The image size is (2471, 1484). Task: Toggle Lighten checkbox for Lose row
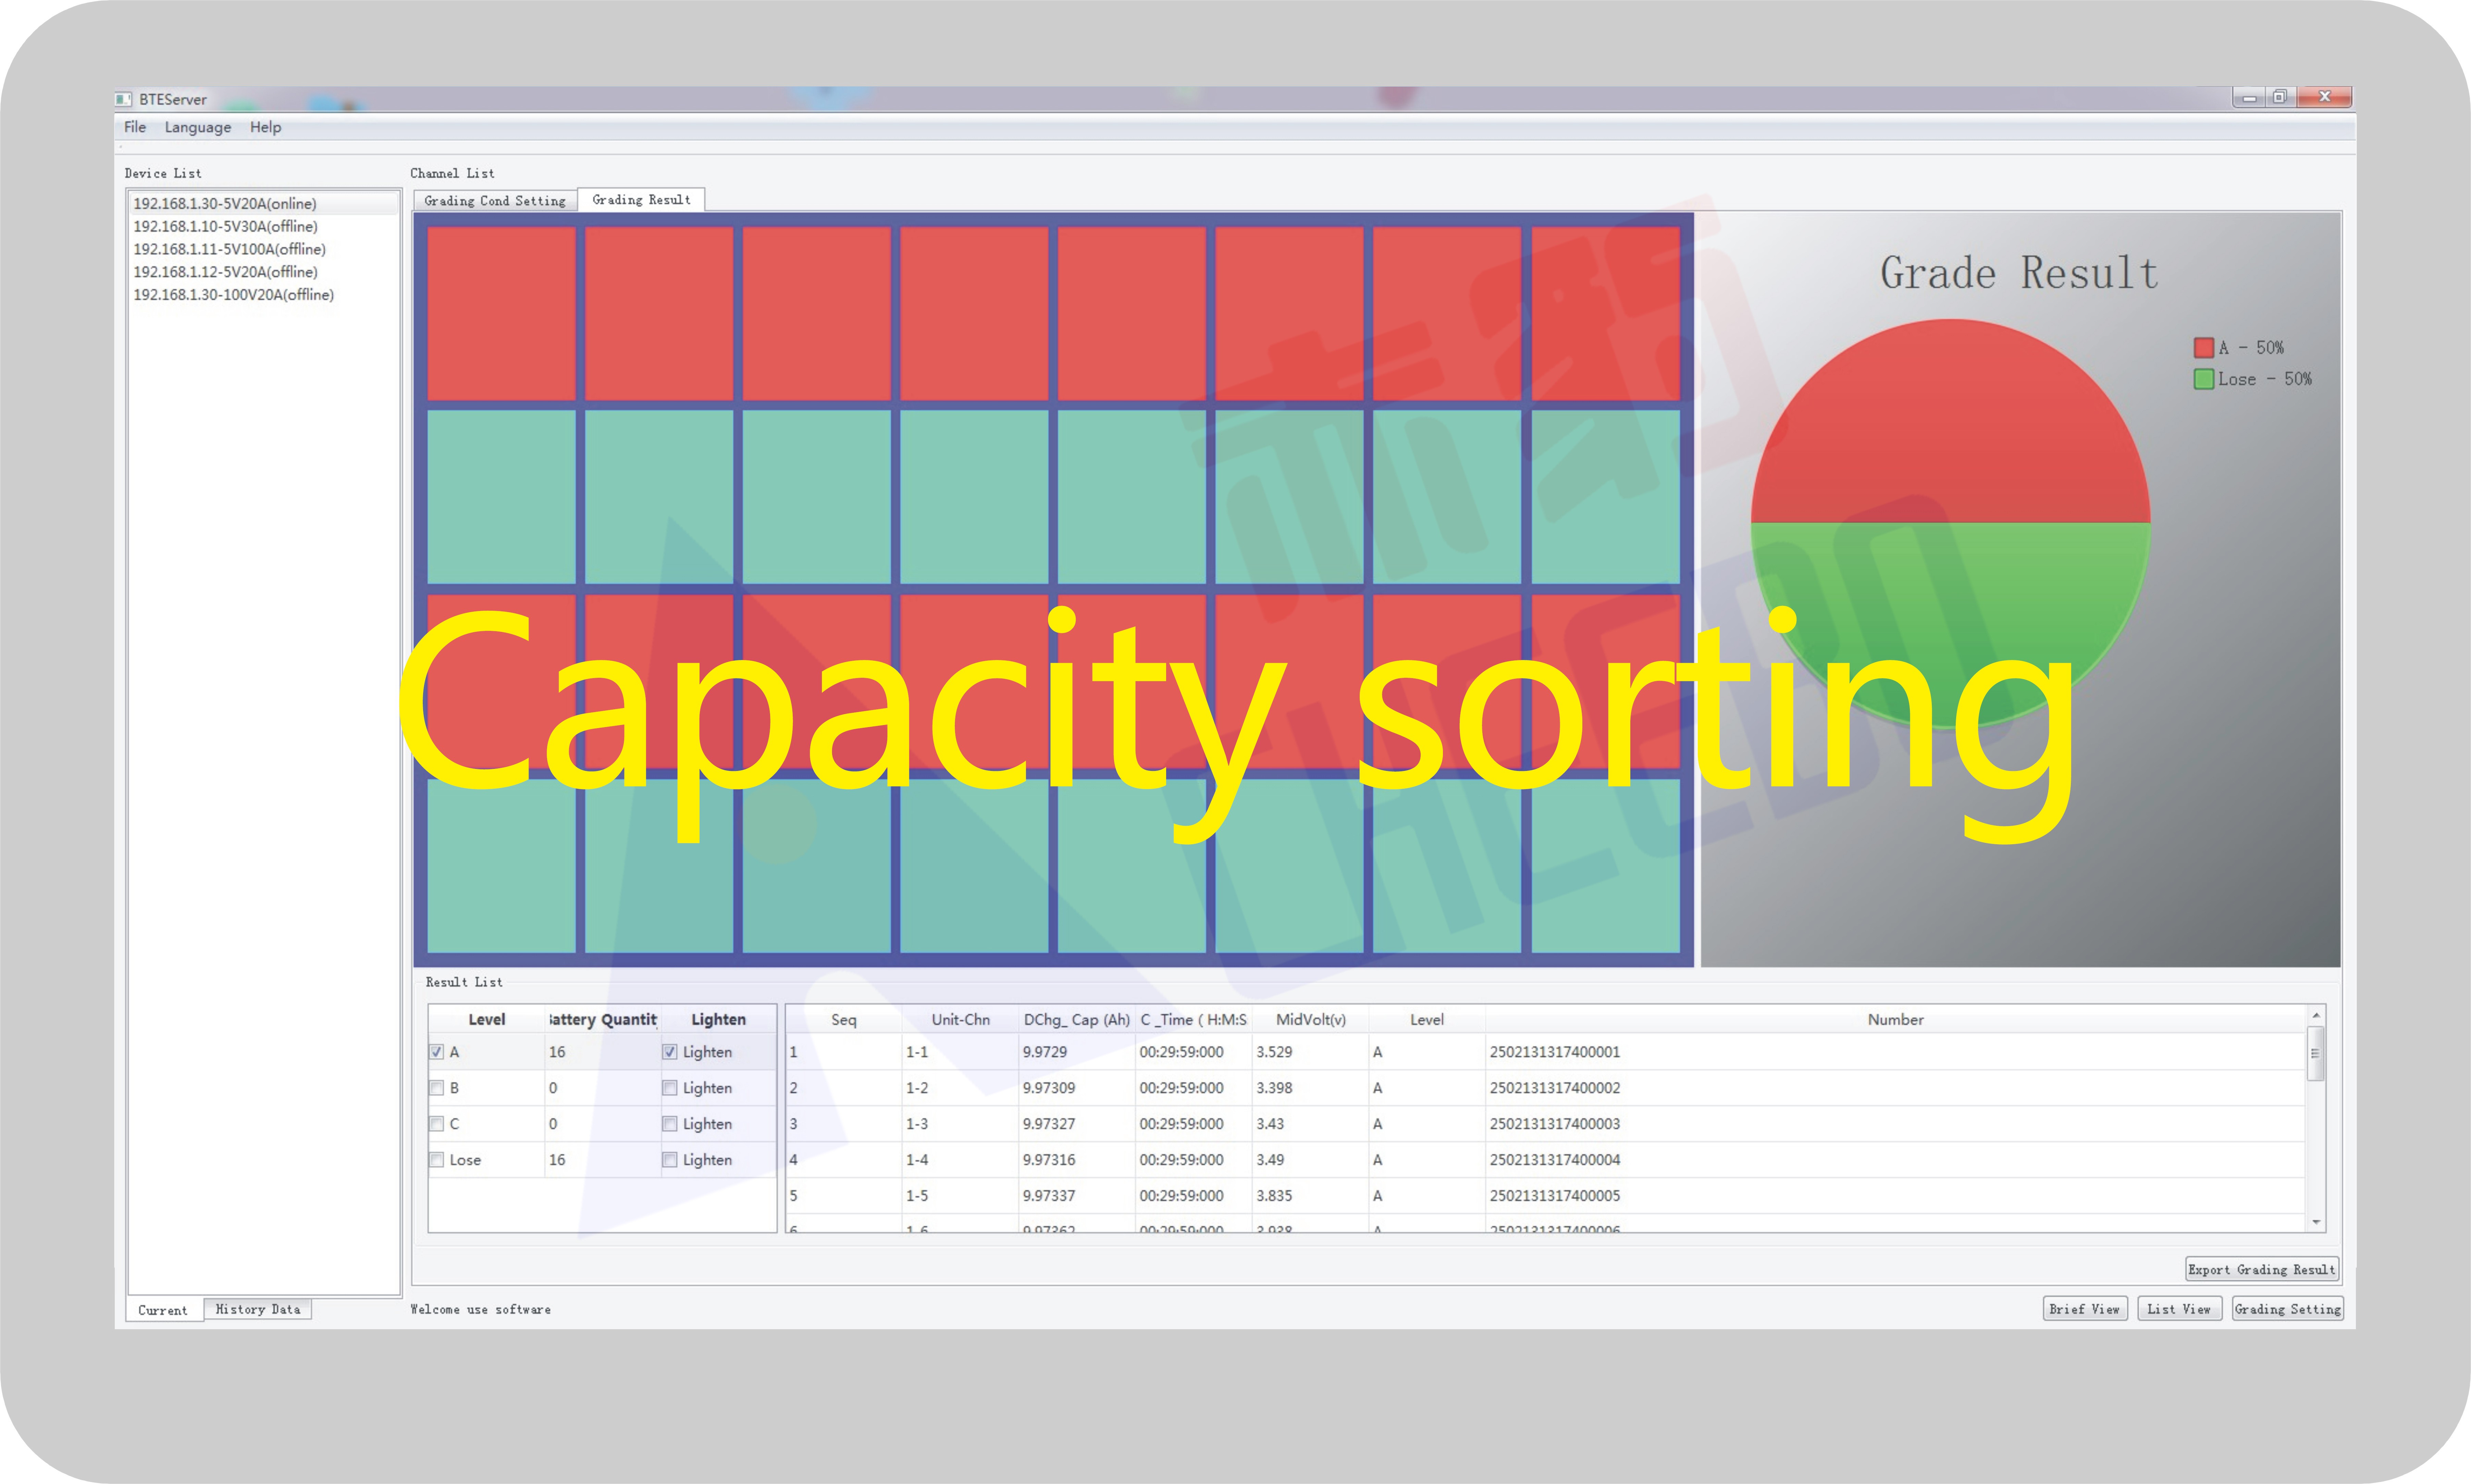pos(670,1160)
